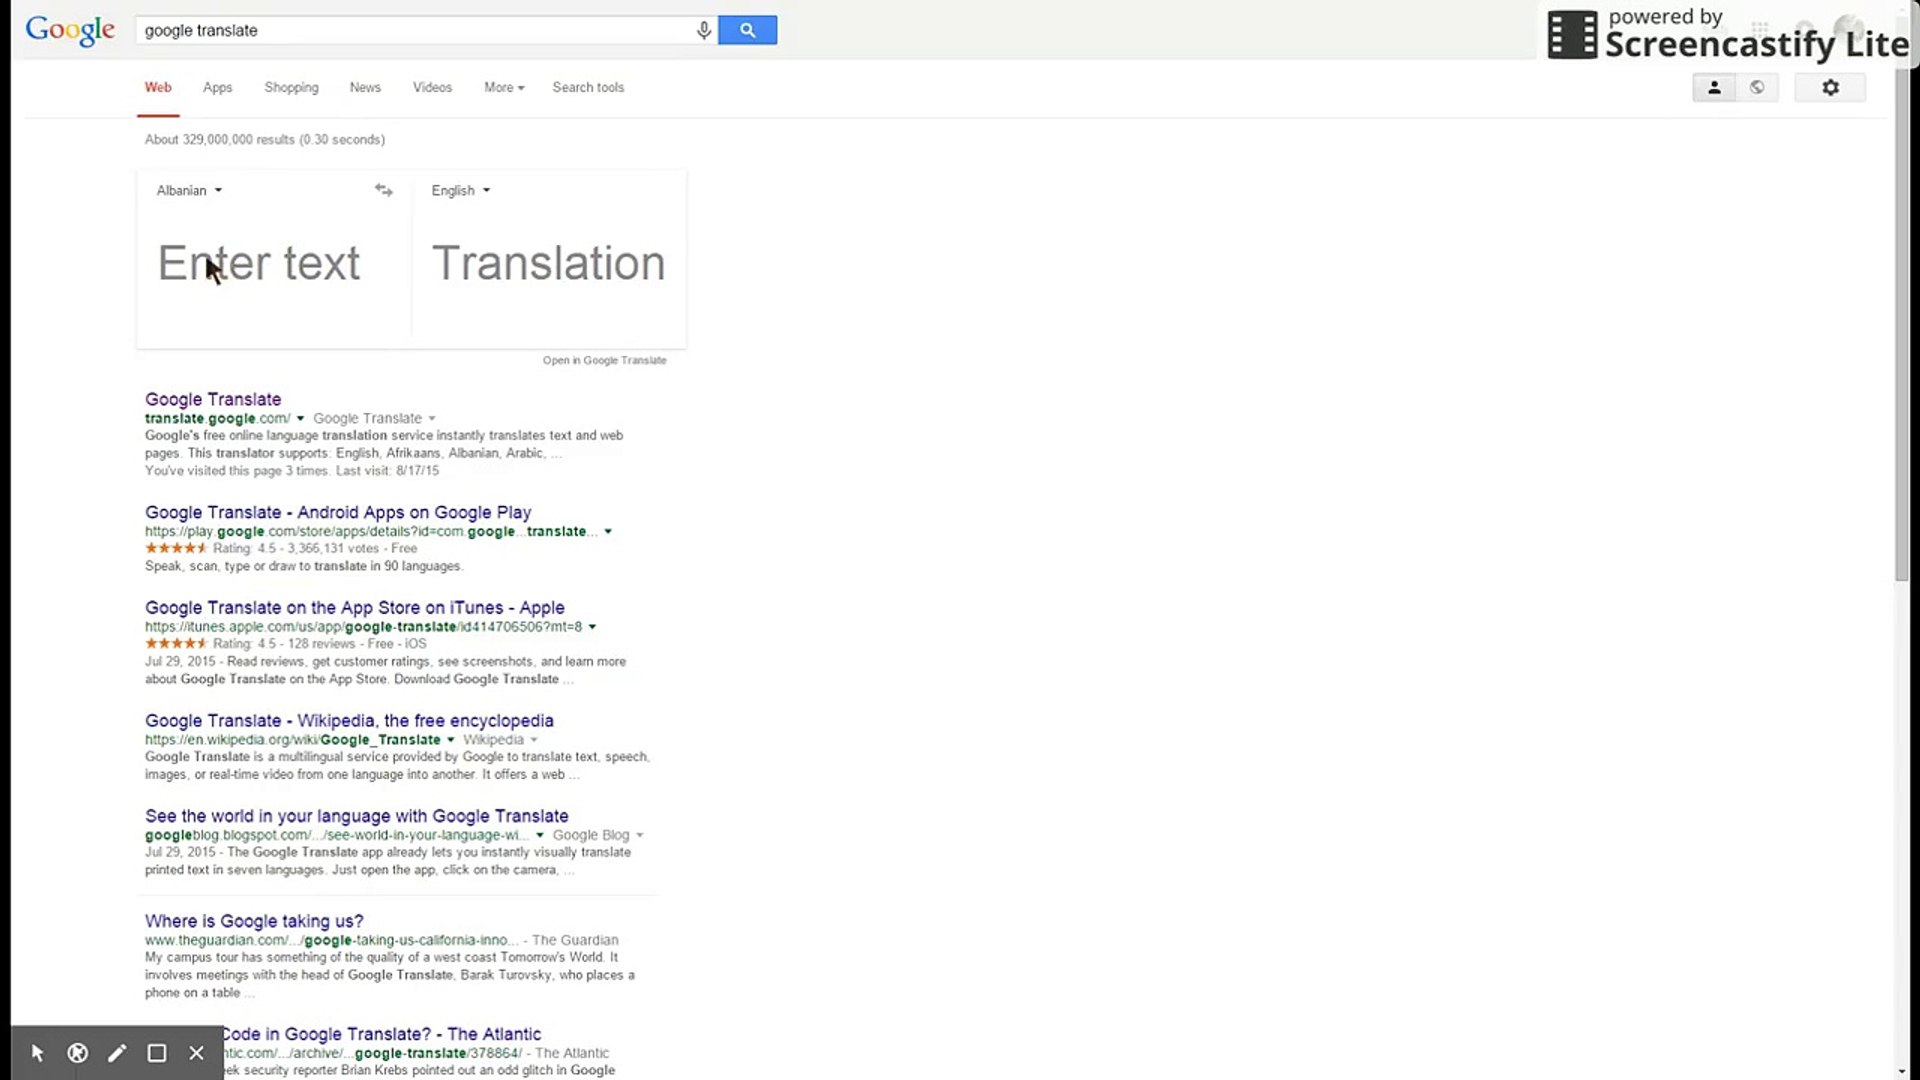The height and width of the screenshot is (1080, 1920).
Task: Open Google Translate Wikipedia result link
Action: pos(349,720)
